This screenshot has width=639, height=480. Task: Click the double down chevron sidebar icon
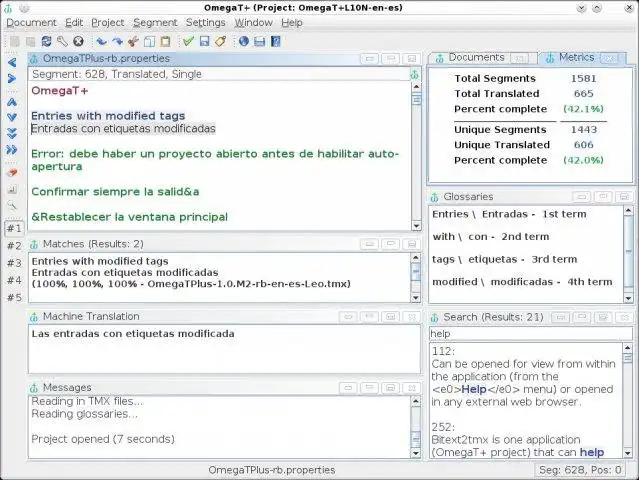tap(12, 133)
